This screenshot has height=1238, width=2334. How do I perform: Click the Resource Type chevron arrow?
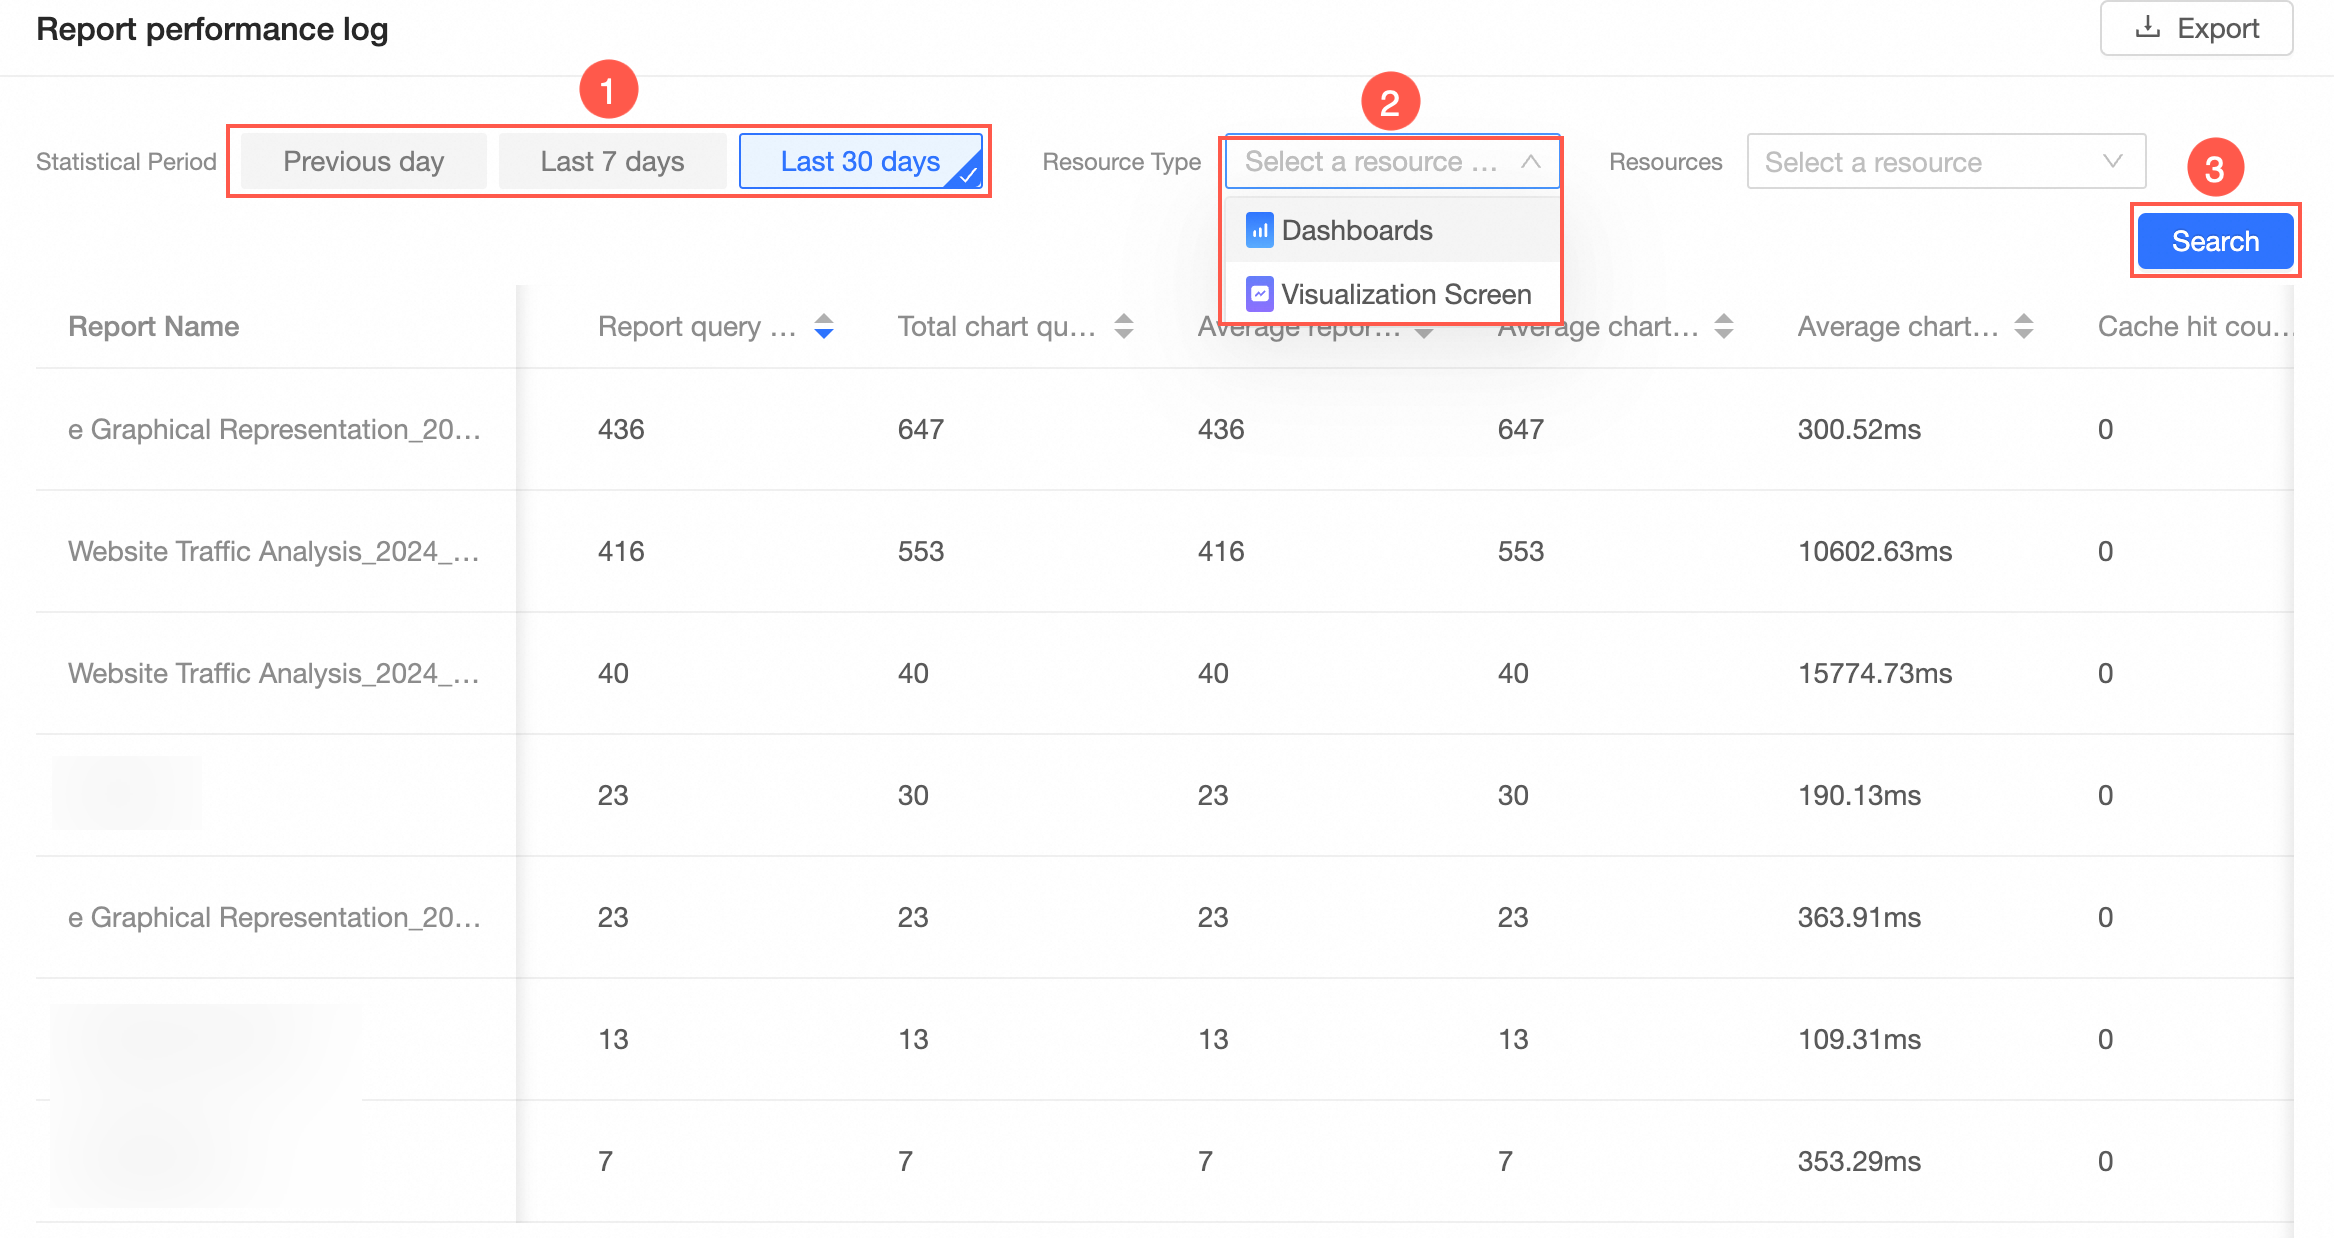pos(1530,161)
